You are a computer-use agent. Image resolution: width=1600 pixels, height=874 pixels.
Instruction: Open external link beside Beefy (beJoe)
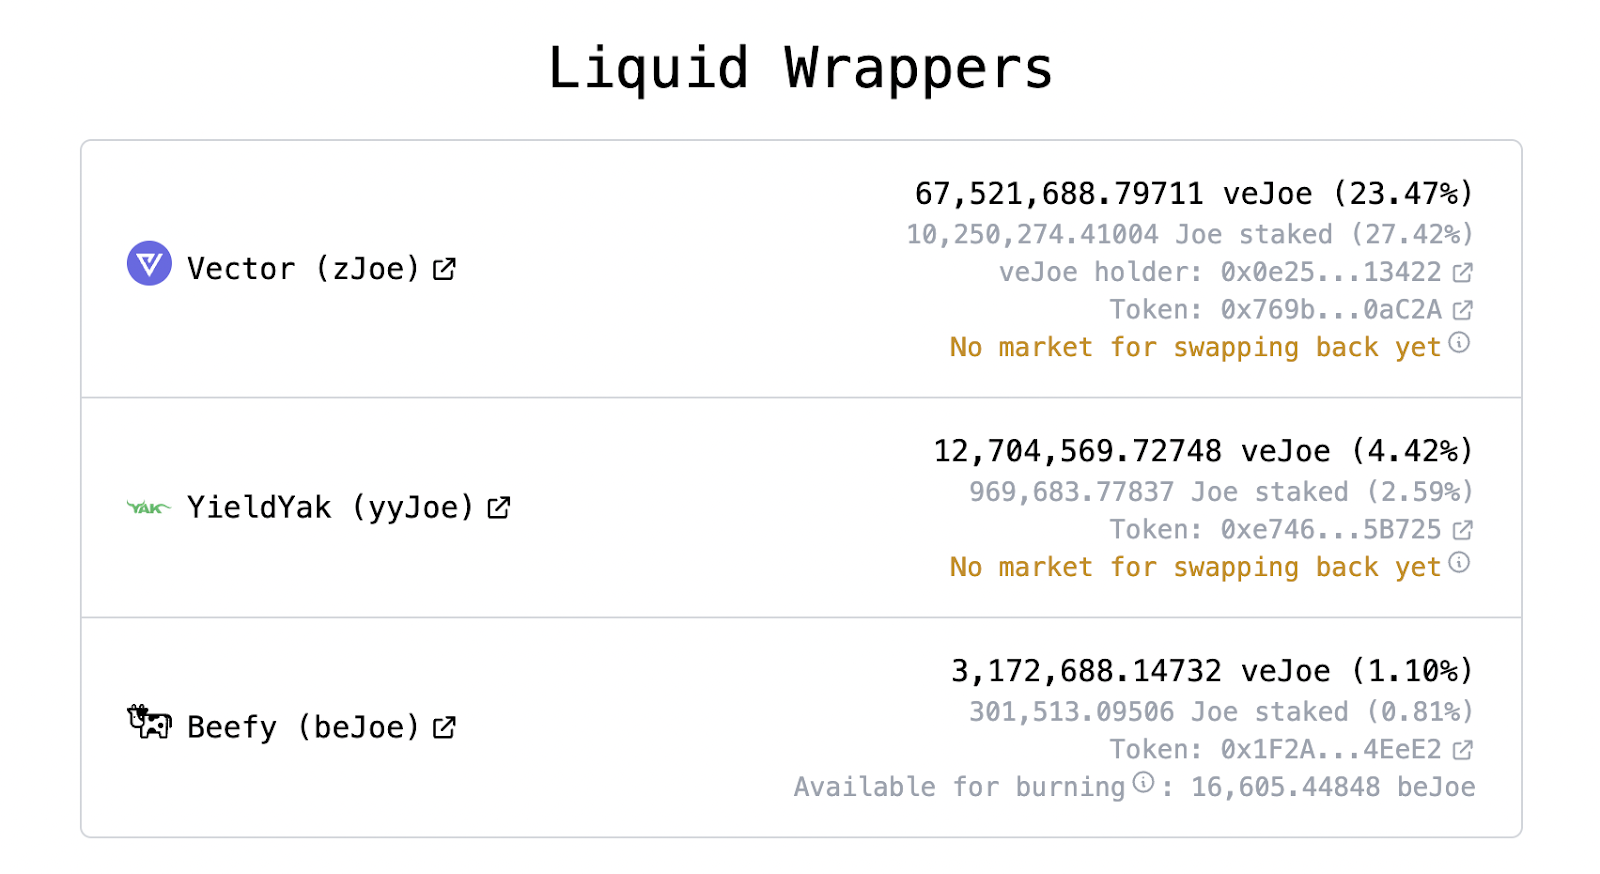(x=444, y=728)
